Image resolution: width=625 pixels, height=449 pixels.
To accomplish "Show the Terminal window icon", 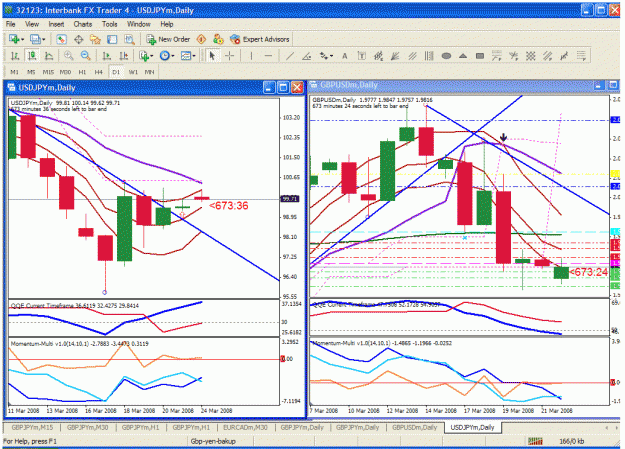I will [112, 39].
